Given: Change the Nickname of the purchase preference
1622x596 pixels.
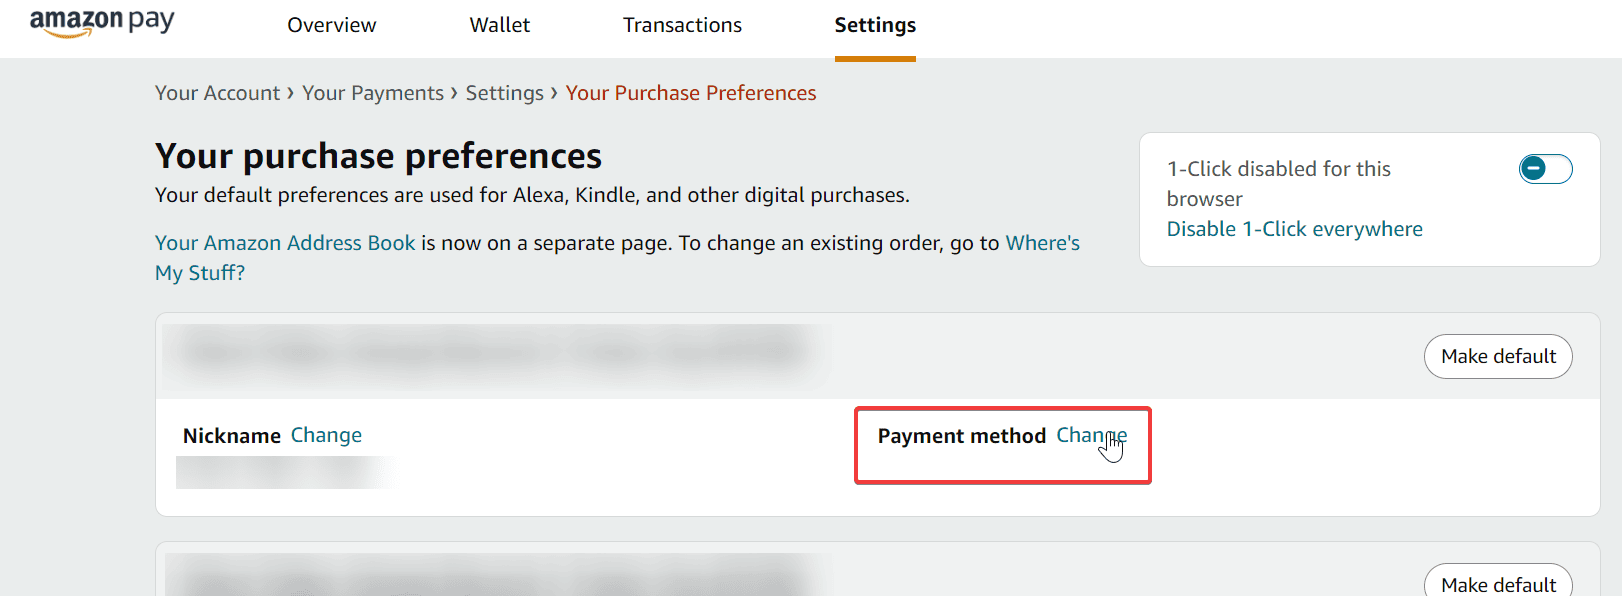Looking at the screenshot, I should tap(326, 435).
